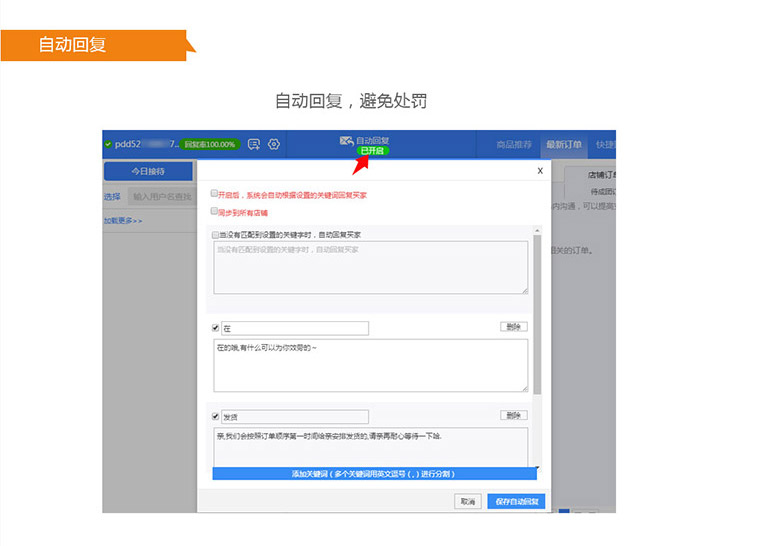Screen dimensions: 760x546
Task: Click 保存自动回复 button
Action: tap(516, 501)
